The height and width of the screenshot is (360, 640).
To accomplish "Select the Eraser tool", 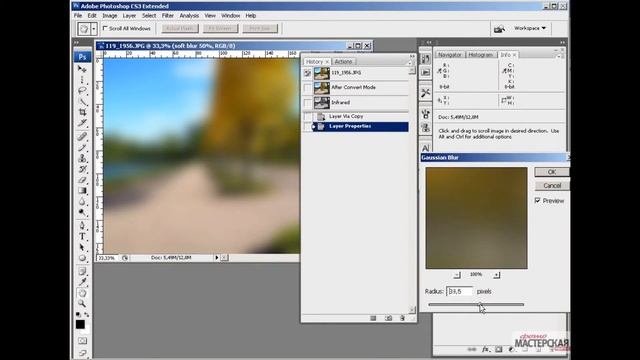I will [x=82, y=180].
